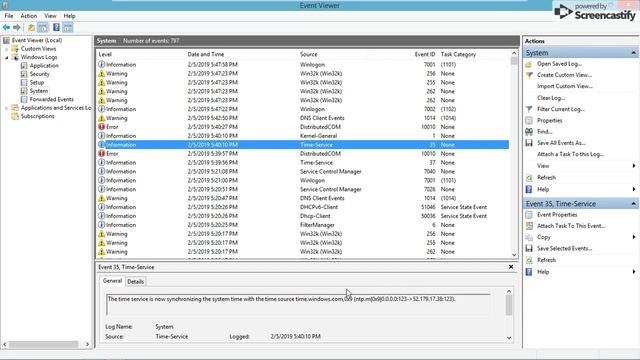Click the Help toolbar icon
The height and width of the screenshot is (360, 640).
coord(56,27)
